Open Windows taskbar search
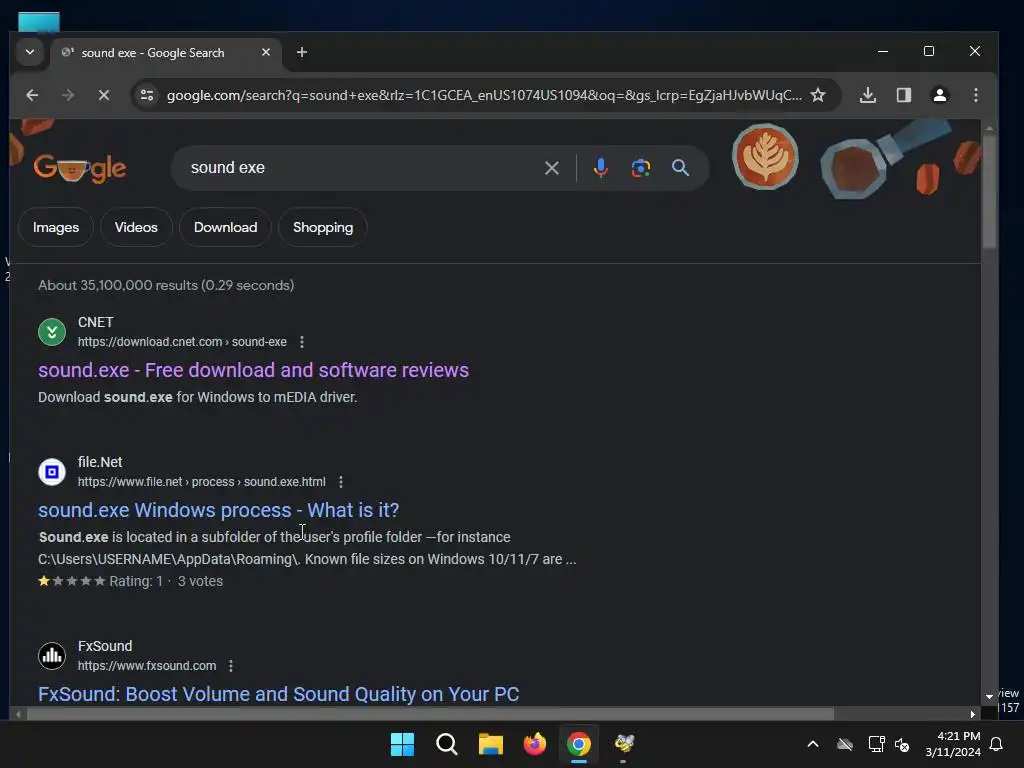The image size is (1024, 768). coord(447,744)
